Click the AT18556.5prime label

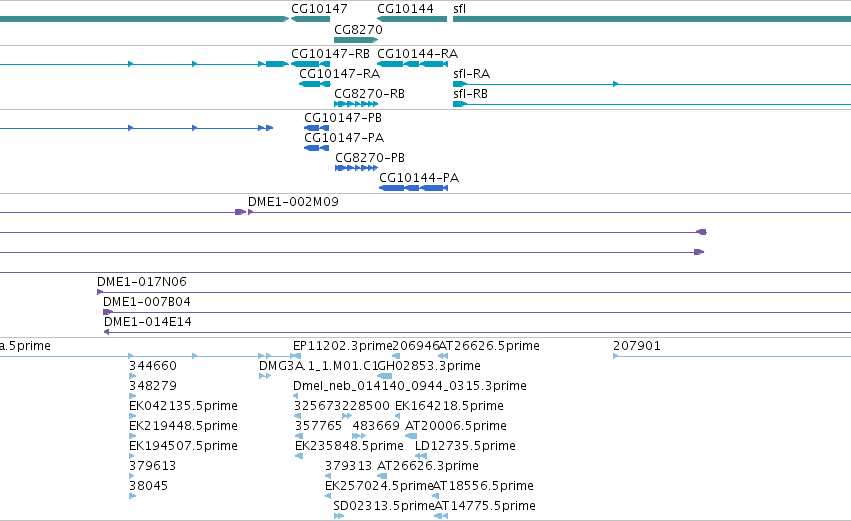pos(483,486)
